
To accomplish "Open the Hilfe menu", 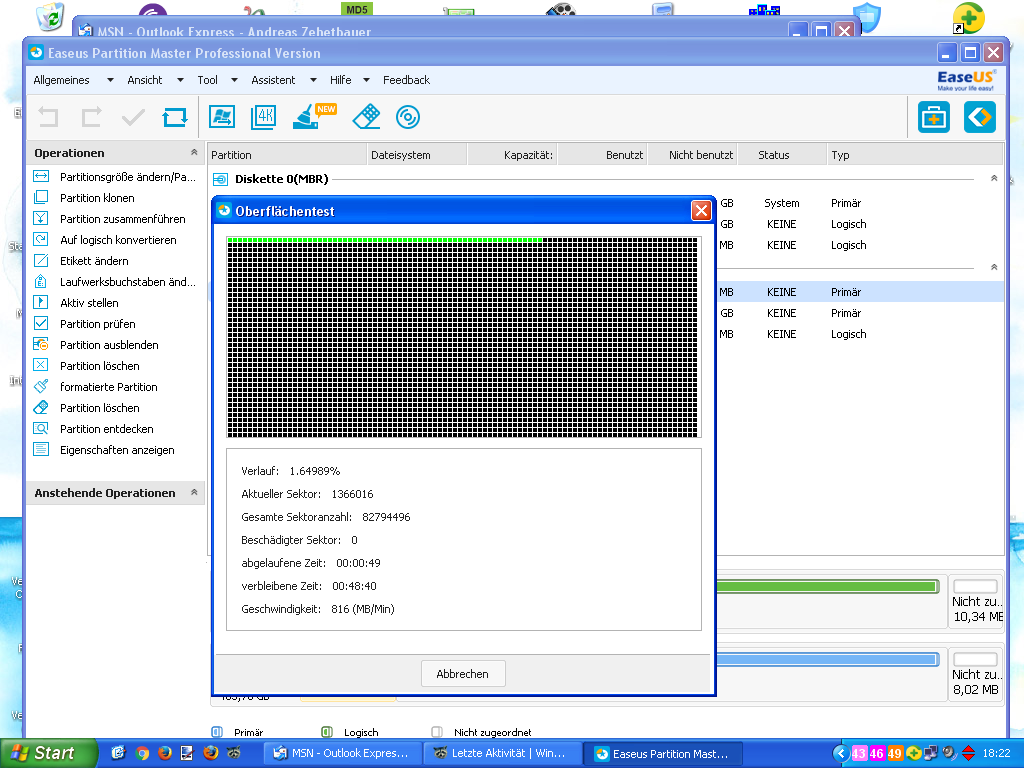I will click(340, 80).
